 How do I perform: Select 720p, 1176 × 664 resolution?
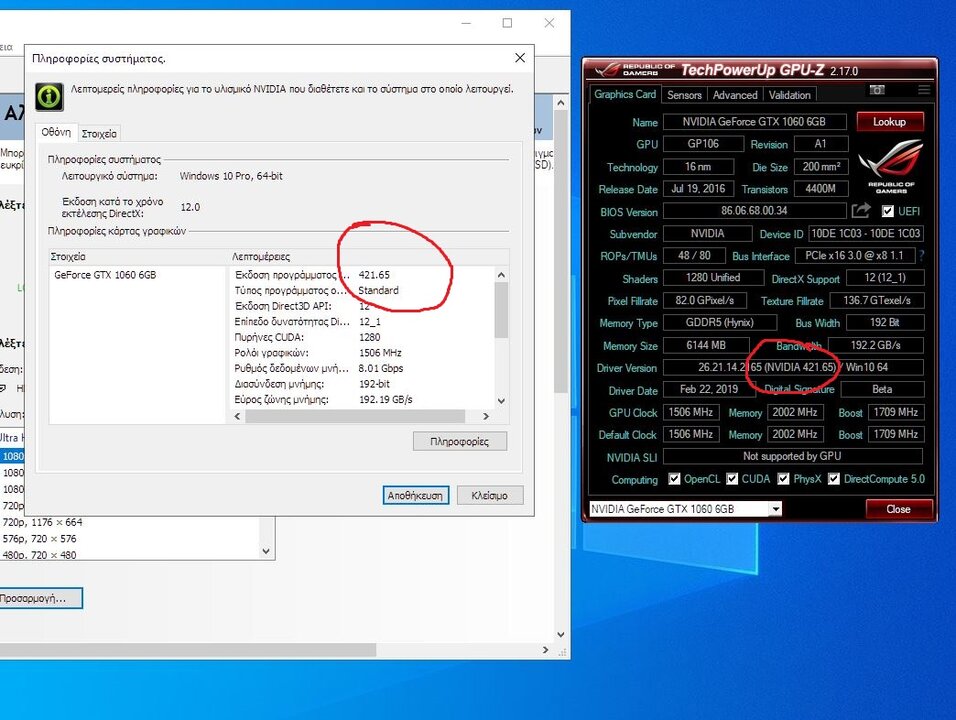pos(43,522)
